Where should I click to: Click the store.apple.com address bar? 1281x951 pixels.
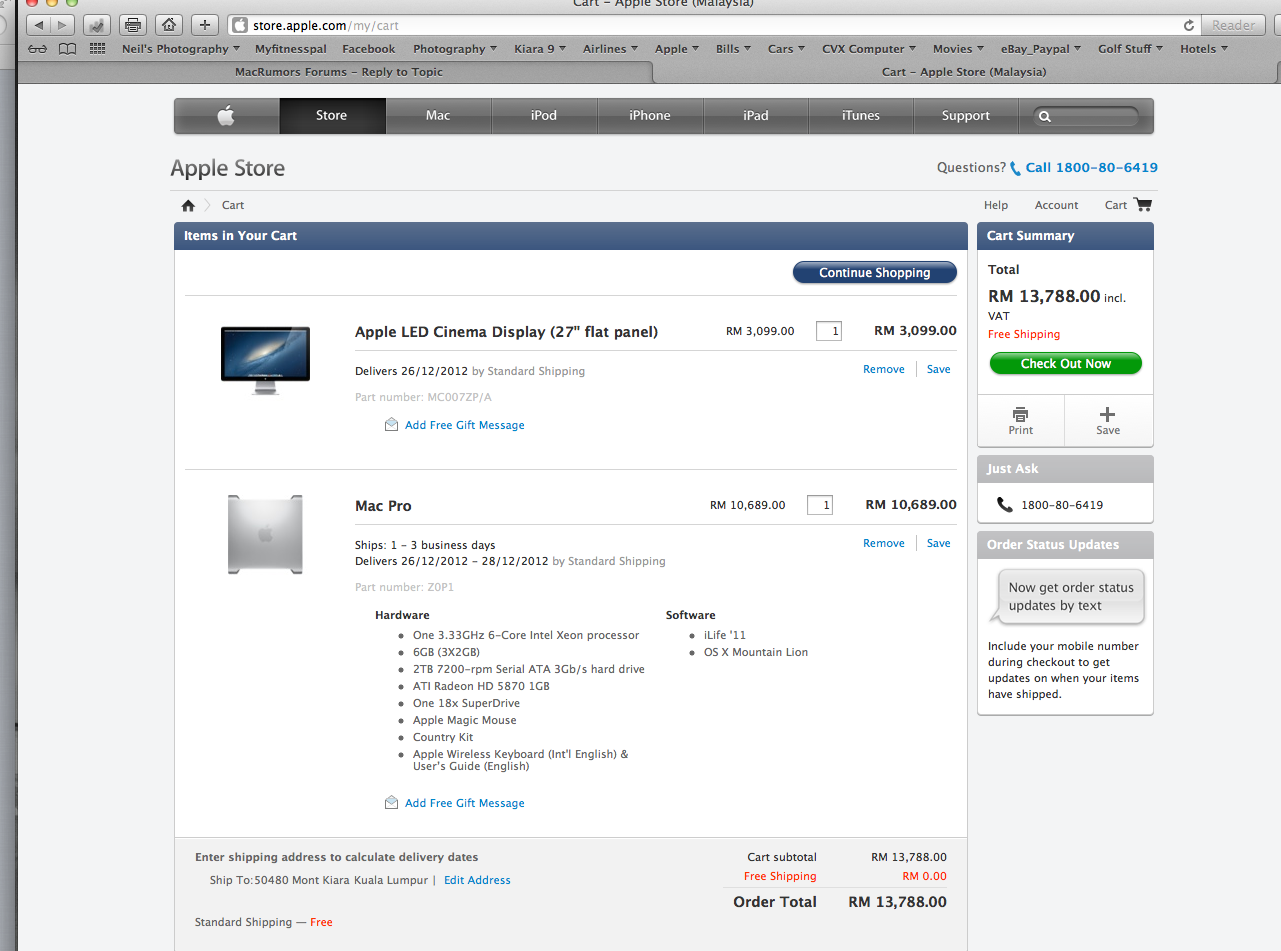[714, 25]
